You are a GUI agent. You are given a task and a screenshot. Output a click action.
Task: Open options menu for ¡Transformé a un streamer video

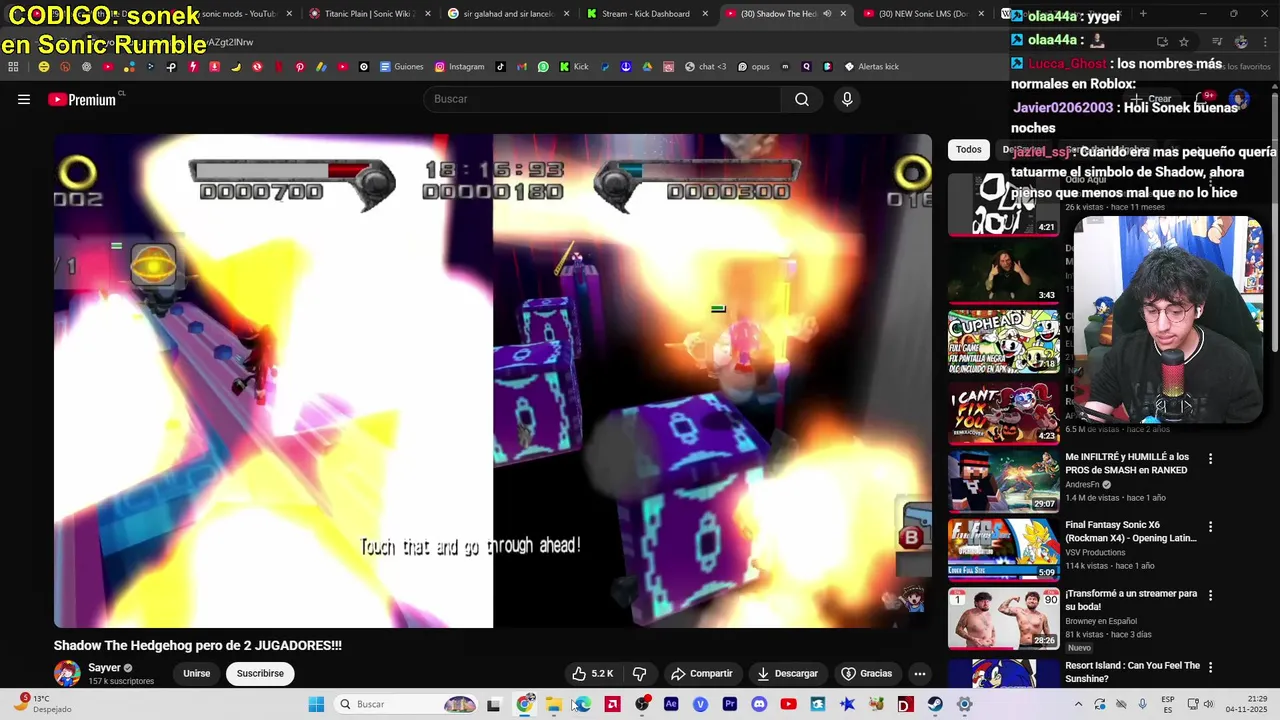1210,595
